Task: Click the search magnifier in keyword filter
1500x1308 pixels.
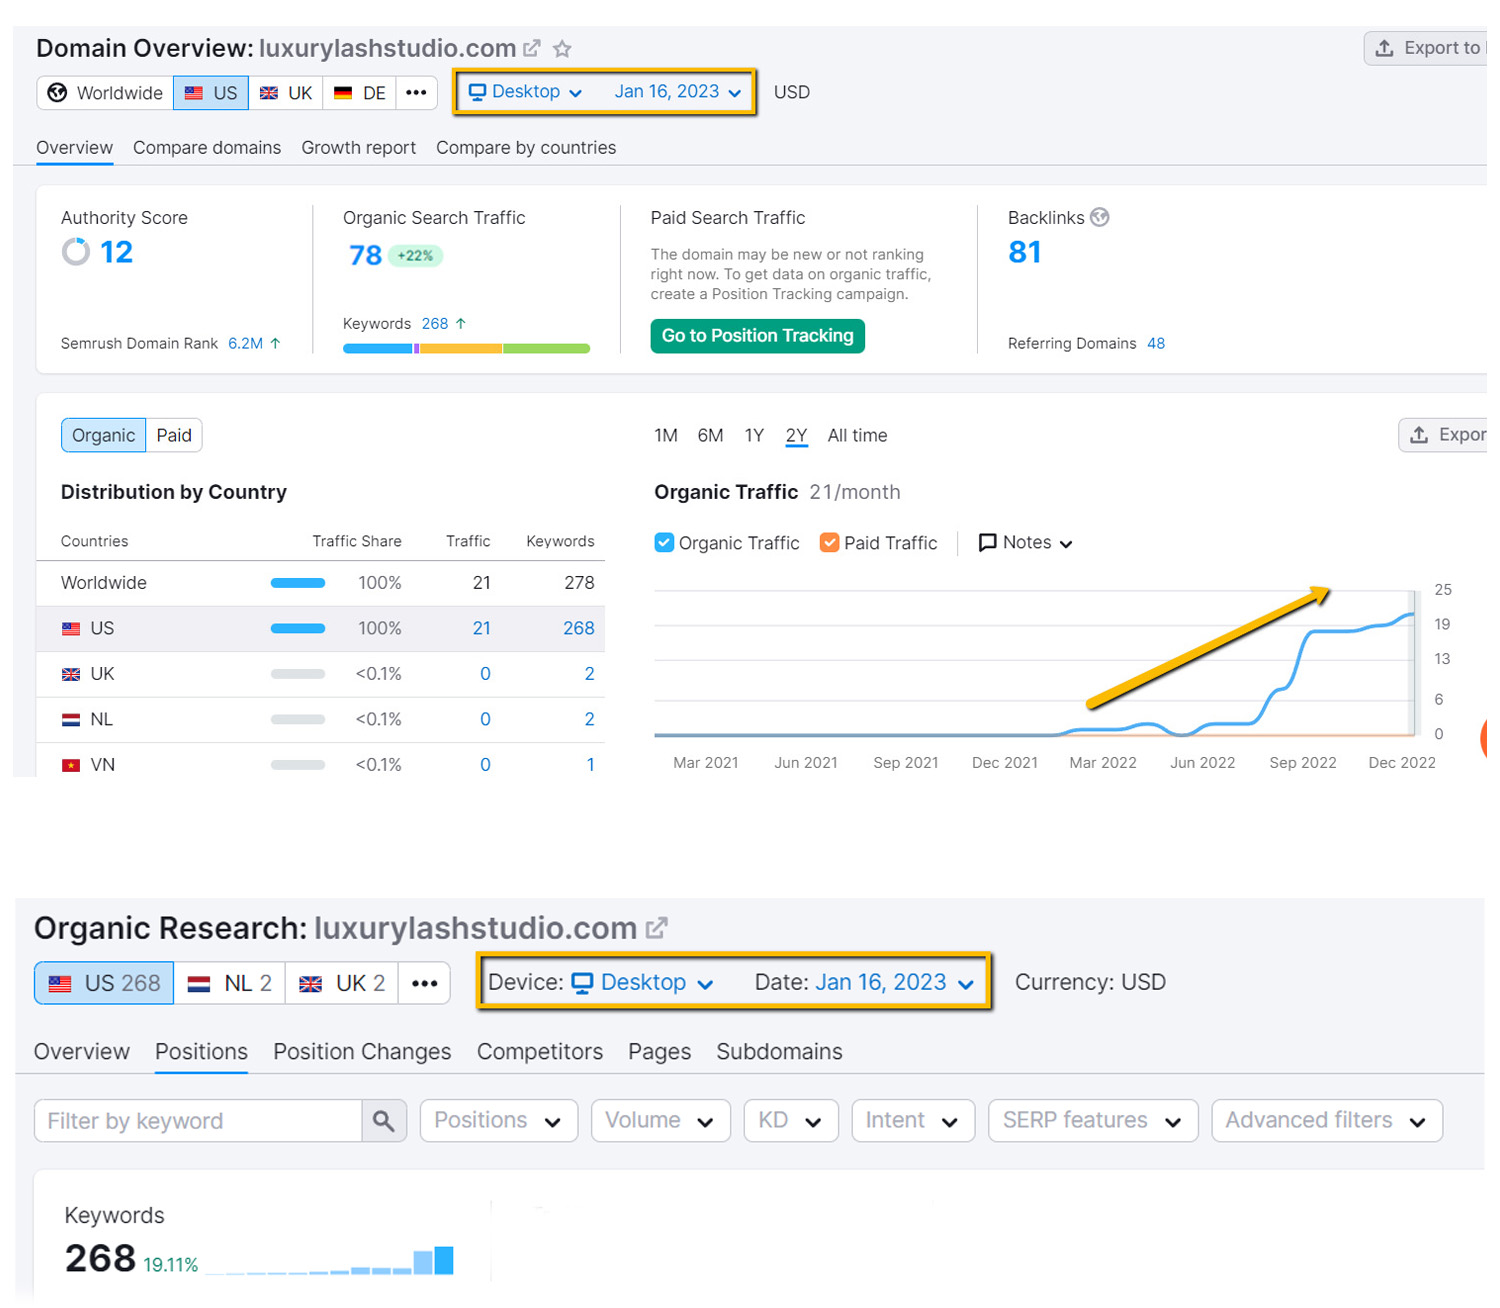Action: tap(384, 1121)
